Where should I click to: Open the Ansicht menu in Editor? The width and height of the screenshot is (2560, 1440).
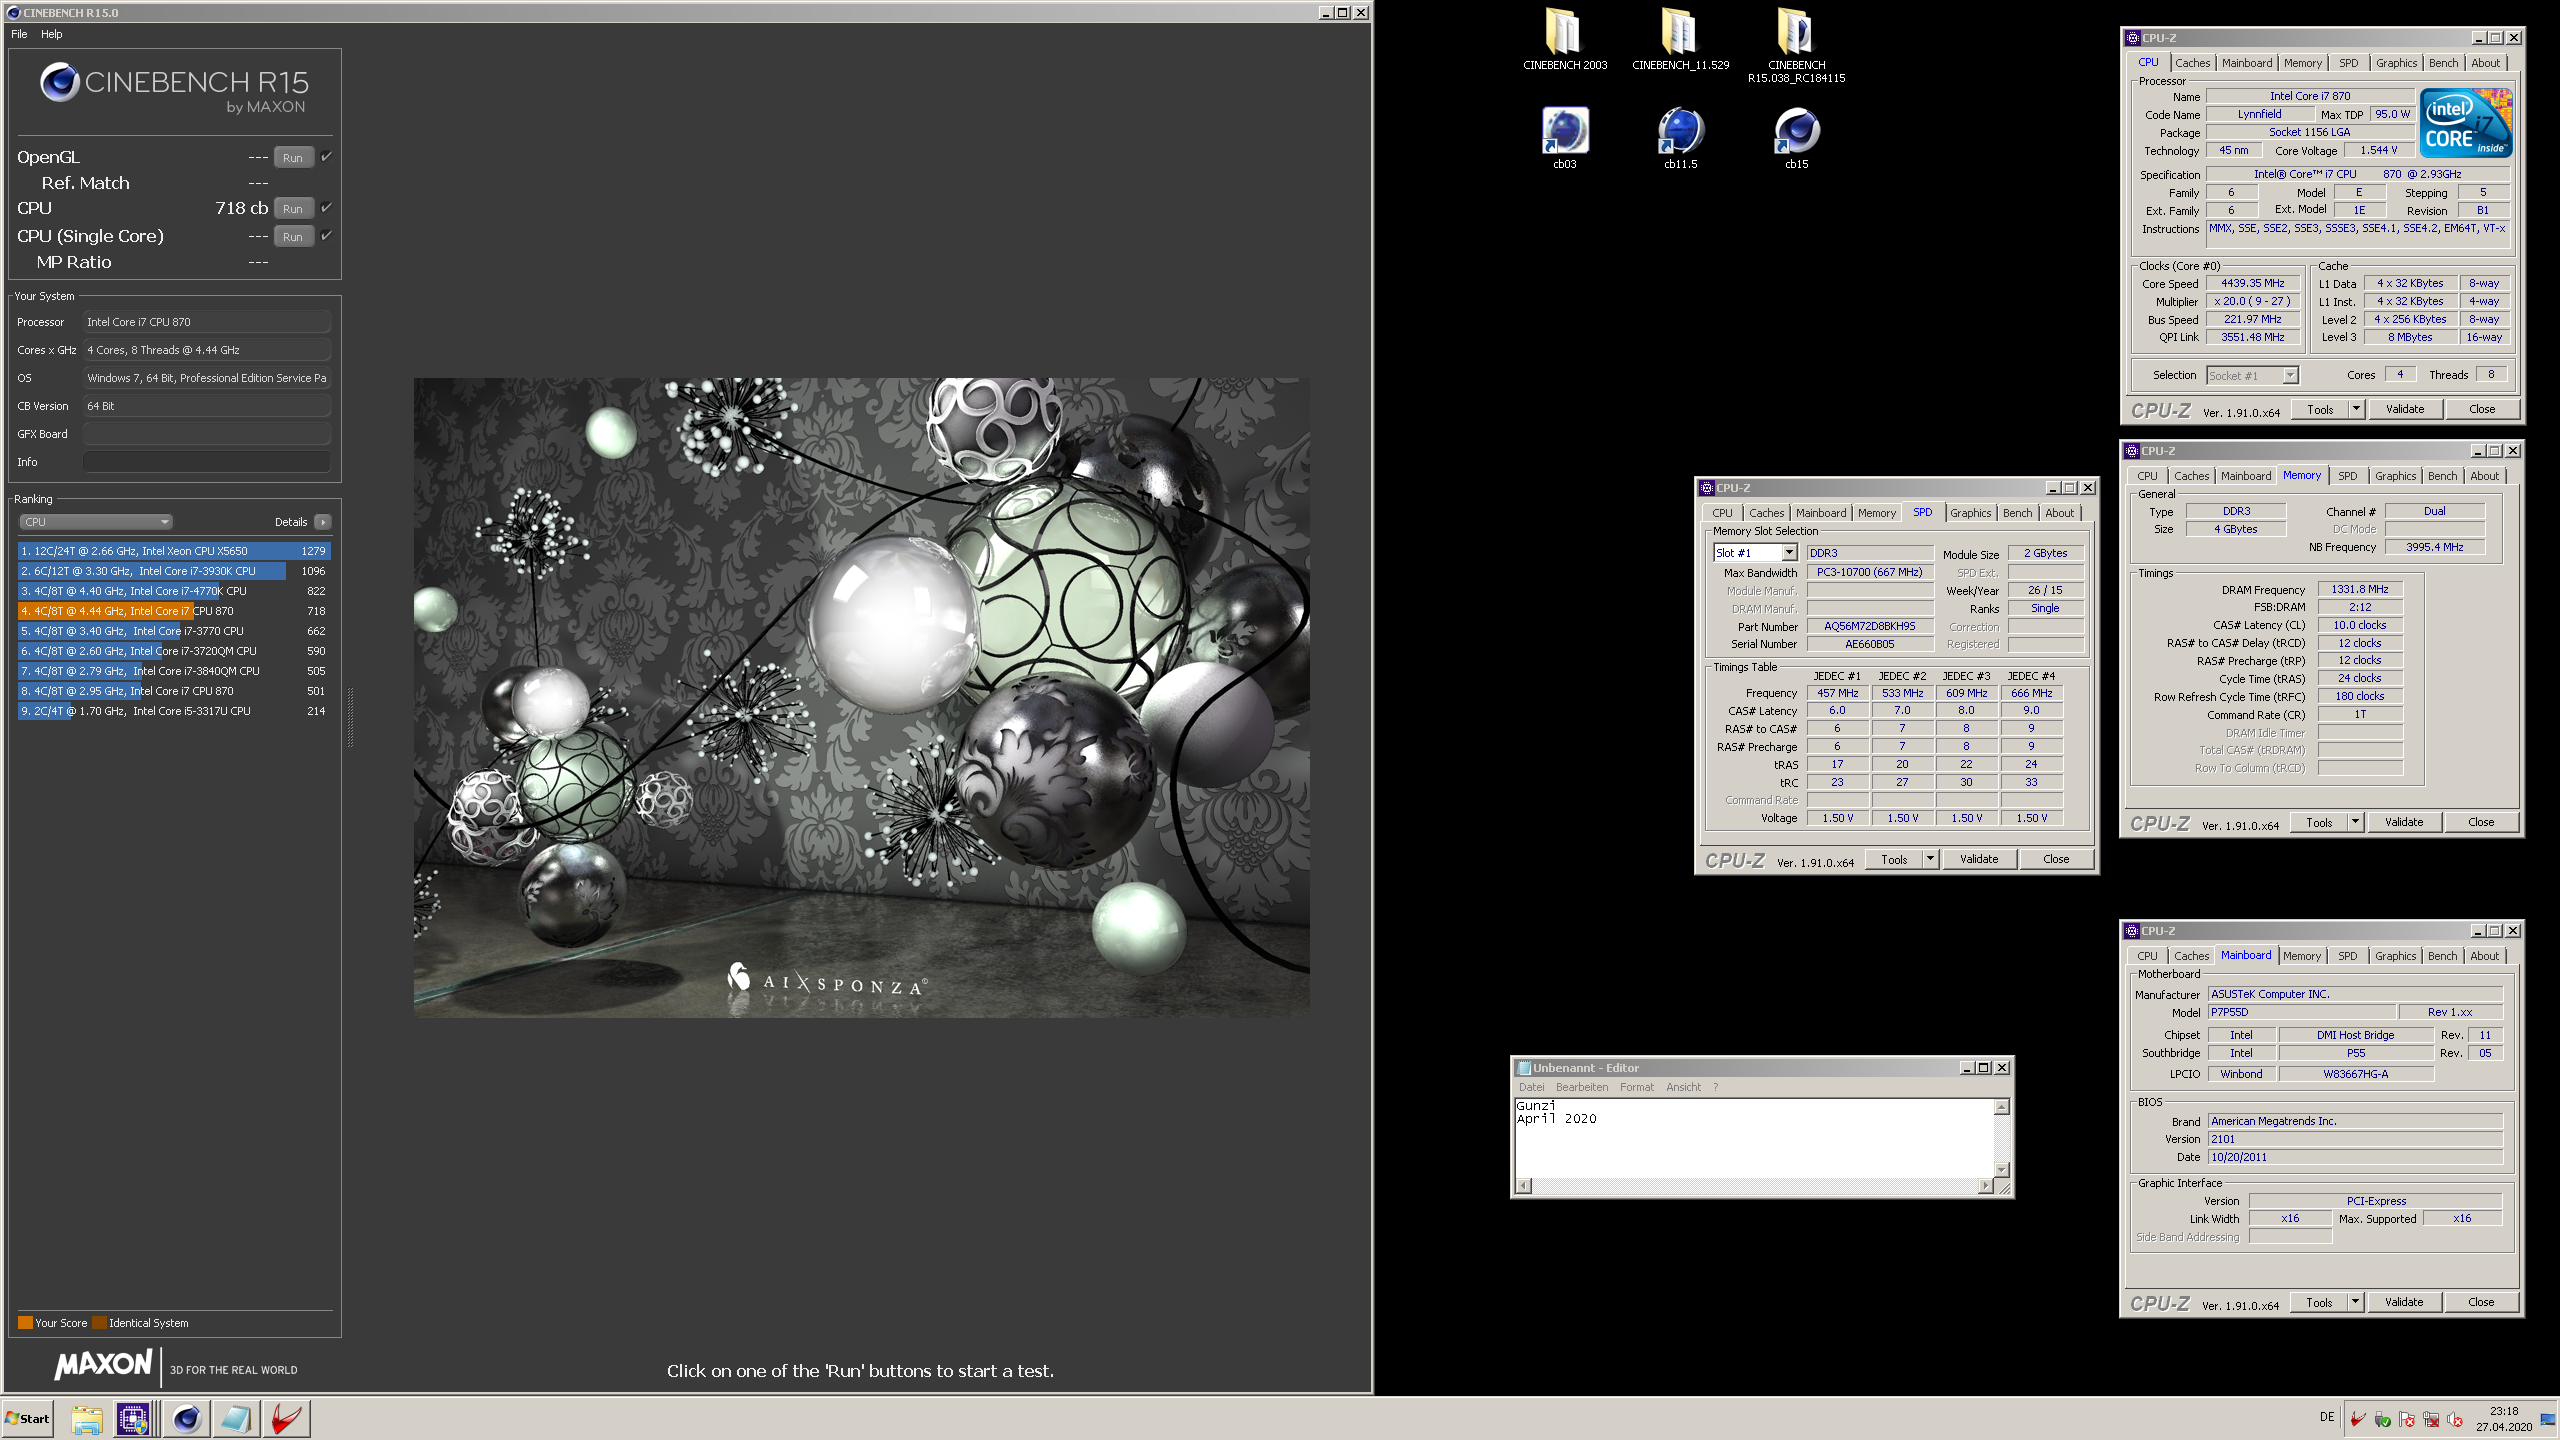[x=1683, y=1087]
